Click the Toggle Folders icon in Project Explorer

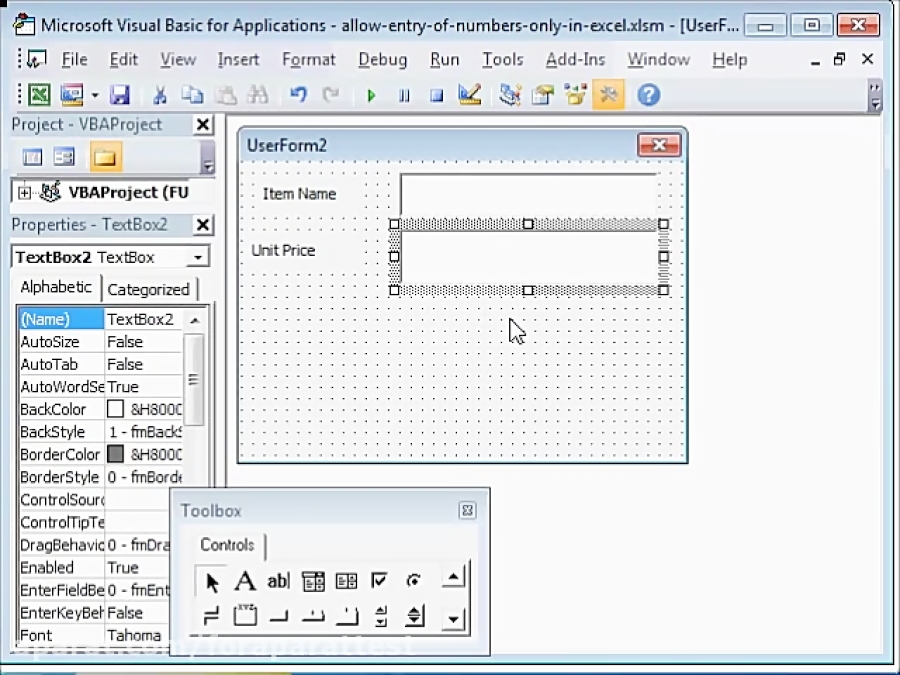click(103, 157)
